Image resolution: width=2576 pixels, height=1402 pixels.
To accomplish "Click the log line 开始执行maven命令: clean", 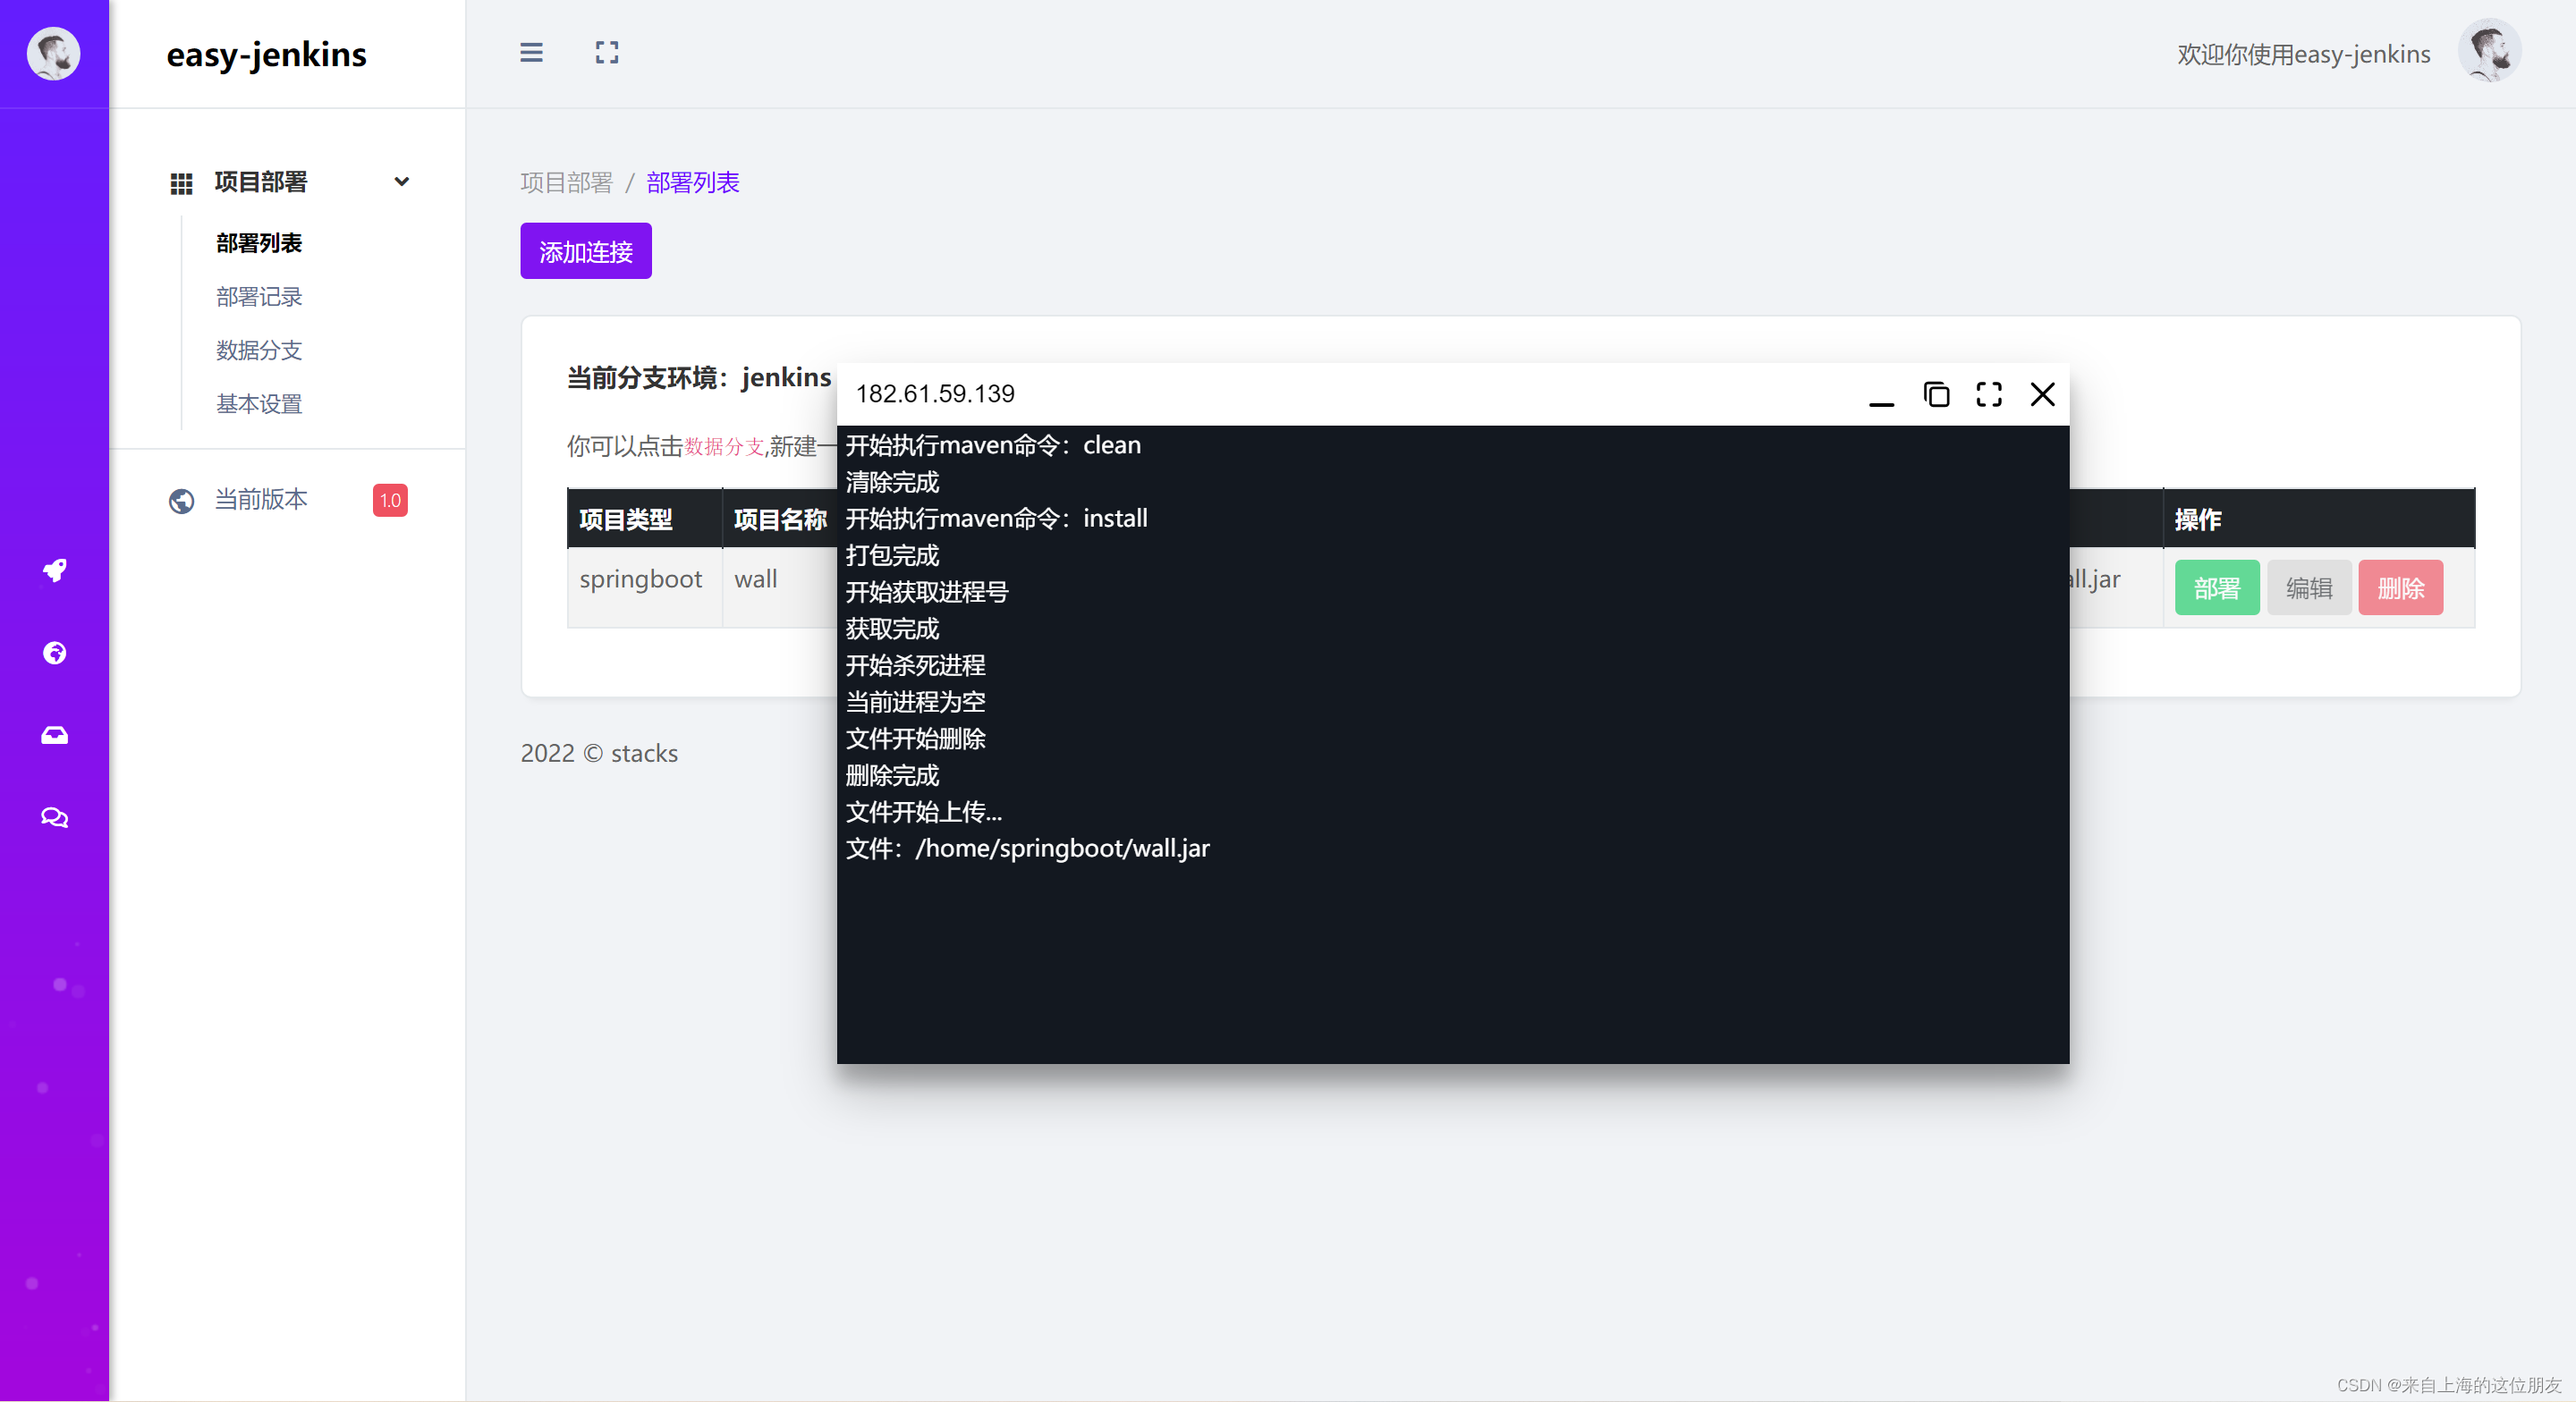I will coord(993,445).
